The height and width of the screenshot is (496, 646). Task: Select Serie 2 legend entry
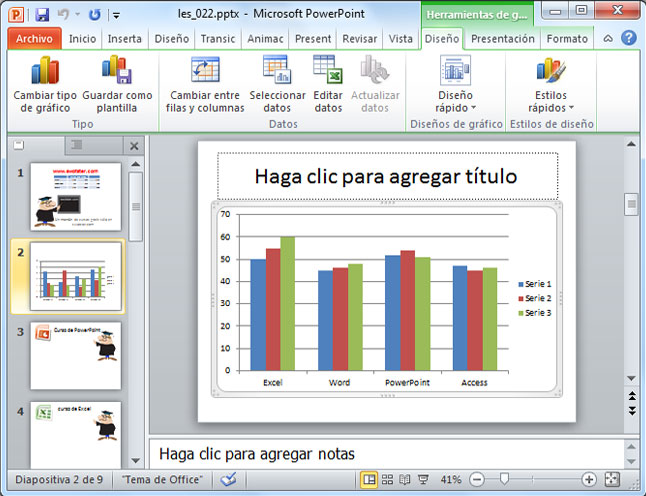pyautogui.click(x=535, y=298)
